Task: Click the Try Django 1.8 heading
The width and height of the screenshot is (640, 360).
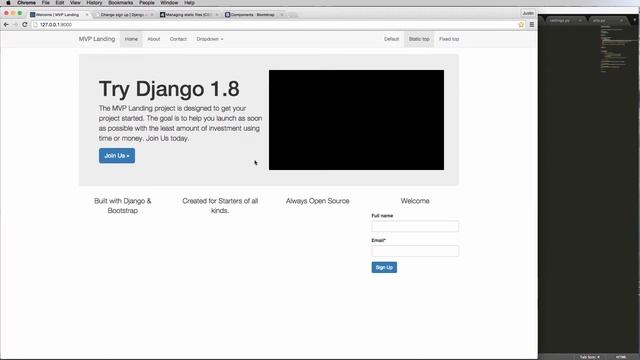Action: click(x=169, y=89)
